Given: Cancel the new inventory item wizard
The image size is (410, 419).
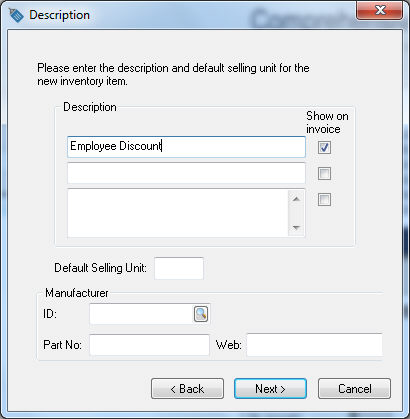Looking at the screenshot, I should click(x=354, y=389).
